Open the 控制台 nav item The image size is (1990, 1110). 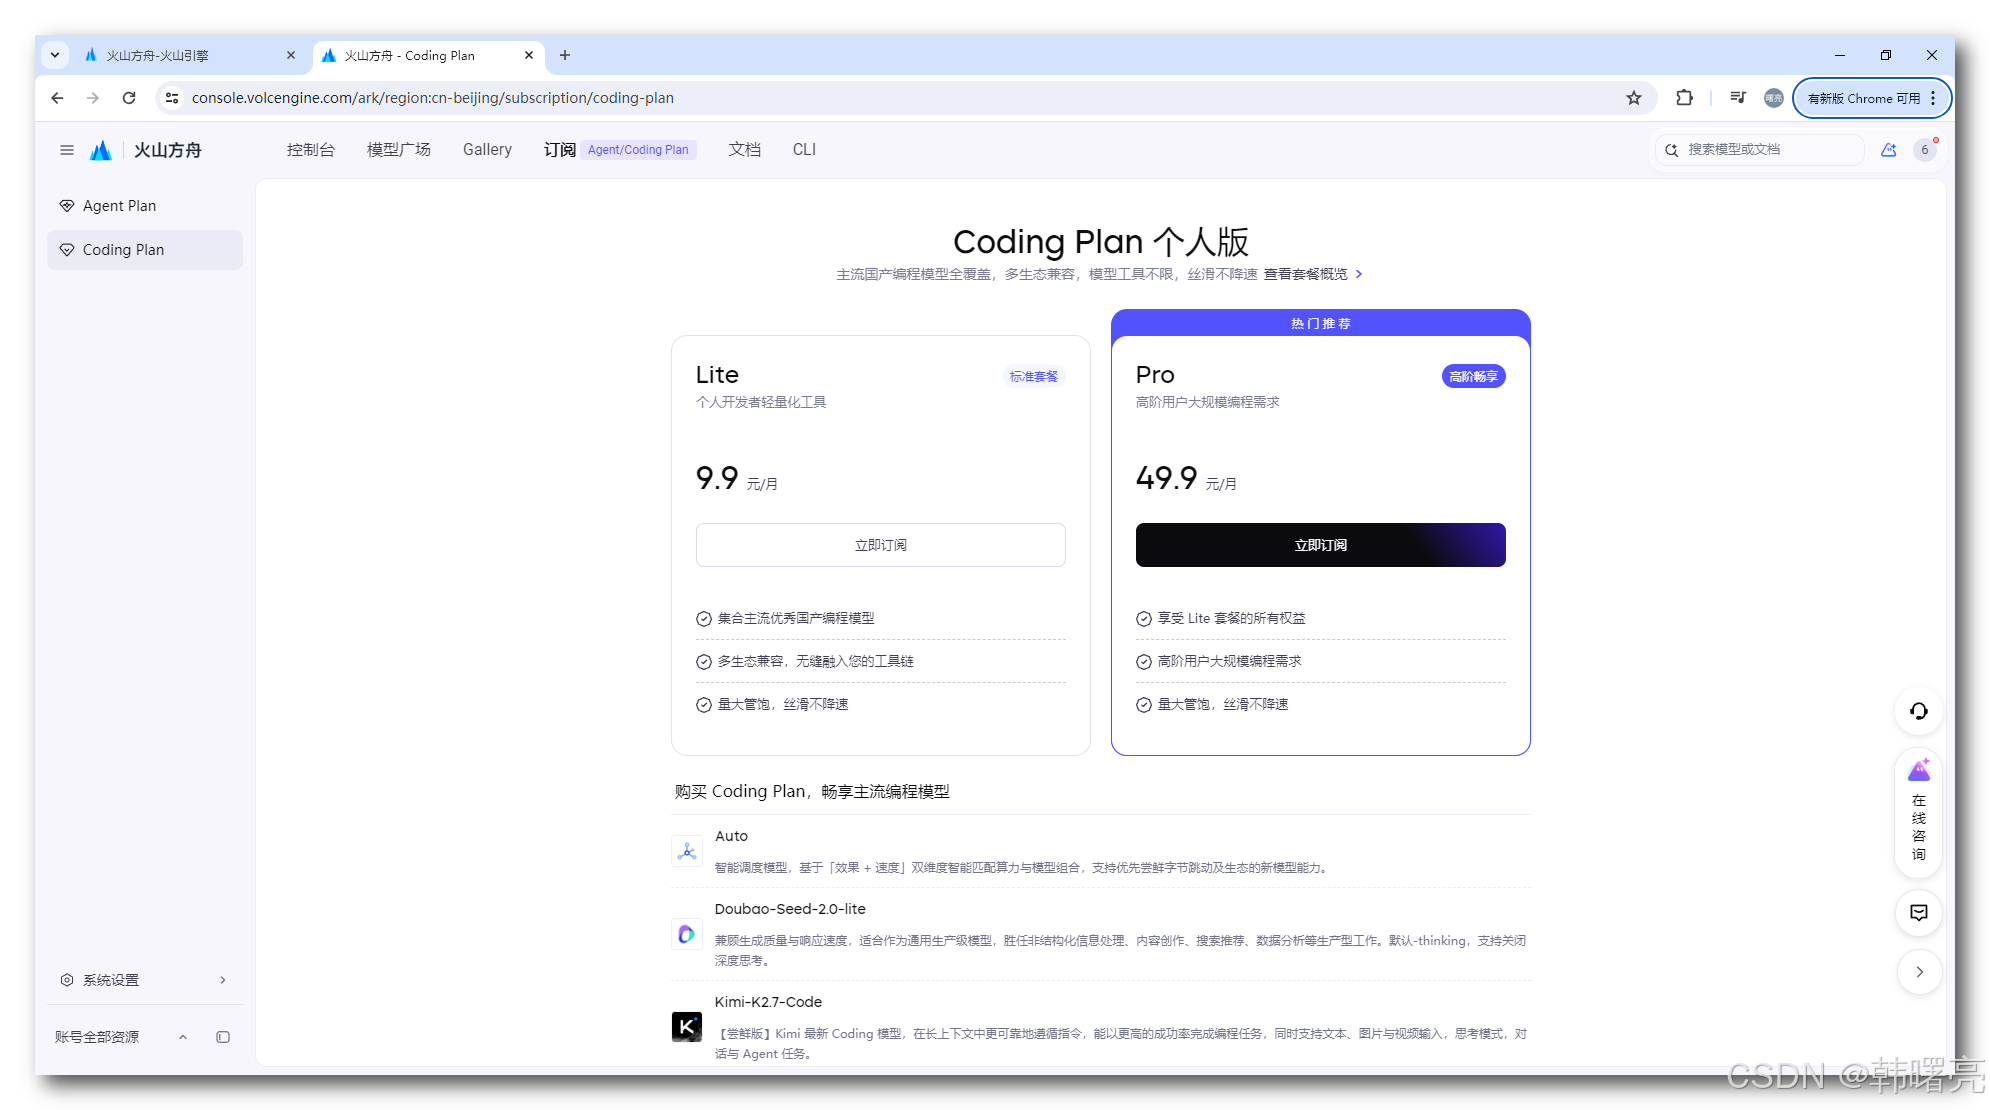click(311, 150)
